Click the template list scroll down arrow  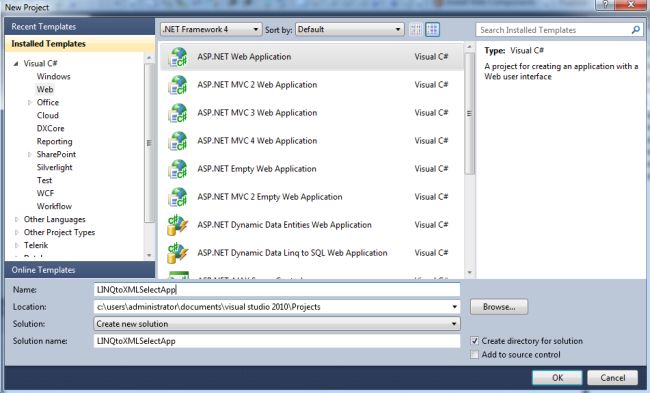pyautogui.click(x=469, y=273)
